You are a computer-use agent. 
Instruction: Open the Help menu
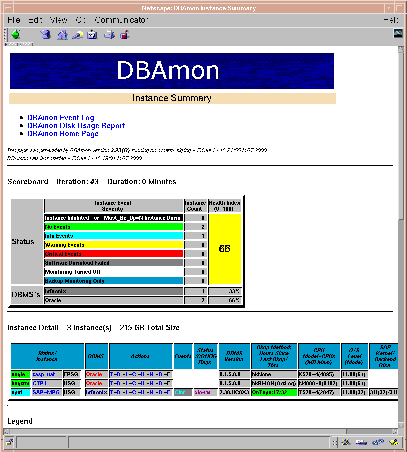point(391,20)
